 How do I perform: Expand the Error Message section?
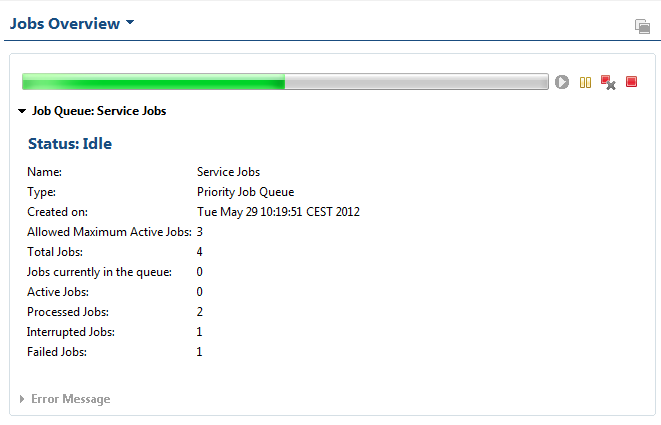pos(23,399)
